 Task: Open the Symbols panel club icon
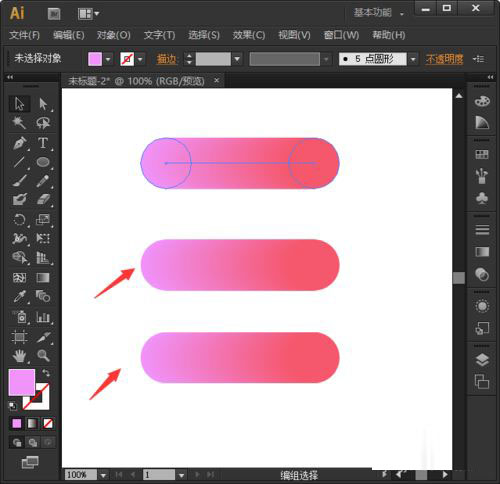482,198
